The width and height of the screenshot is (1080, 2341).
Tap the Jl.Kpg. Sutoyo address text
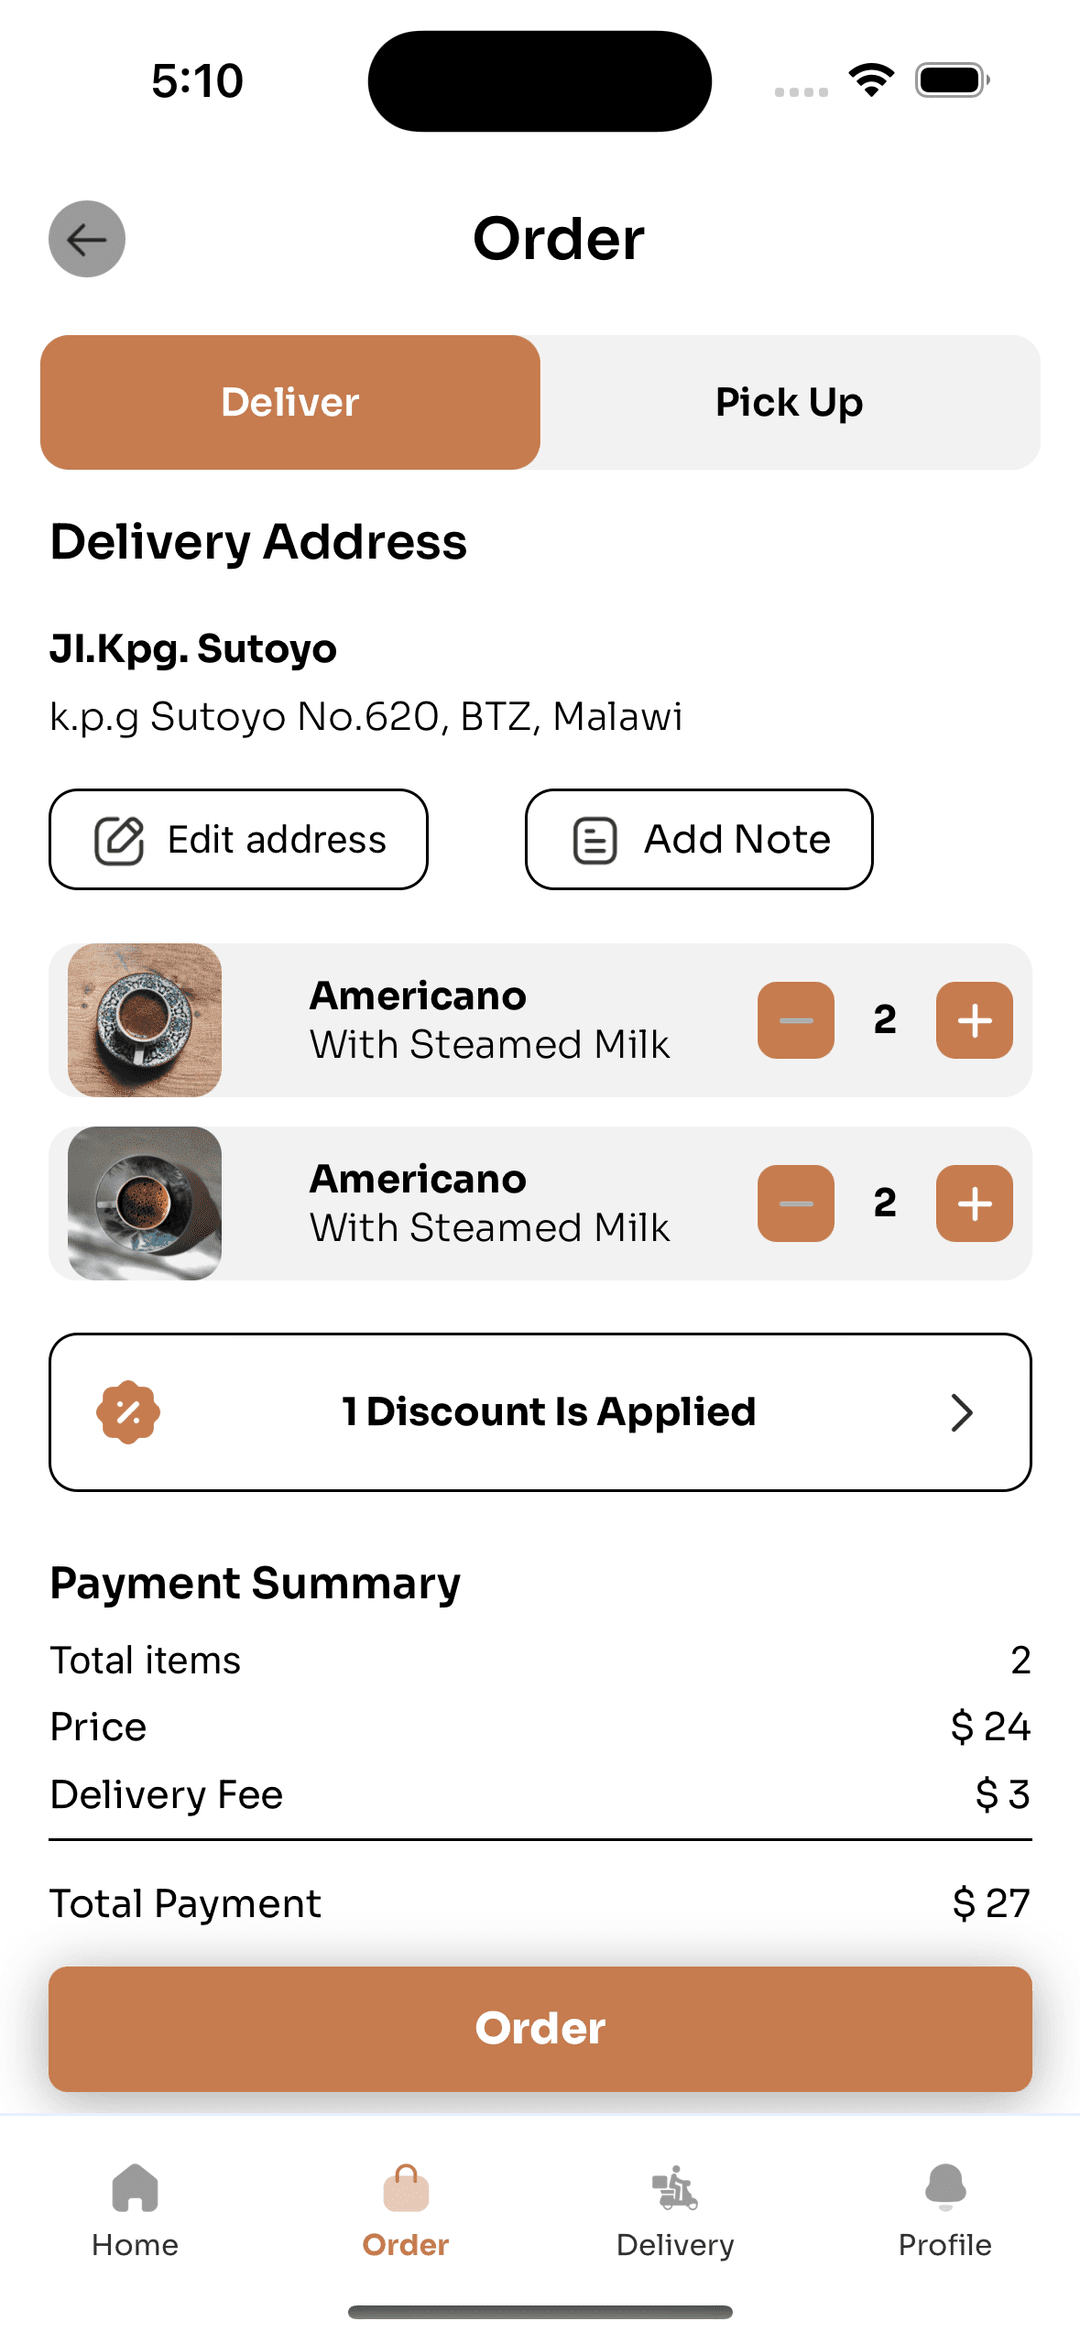point(193,649)
